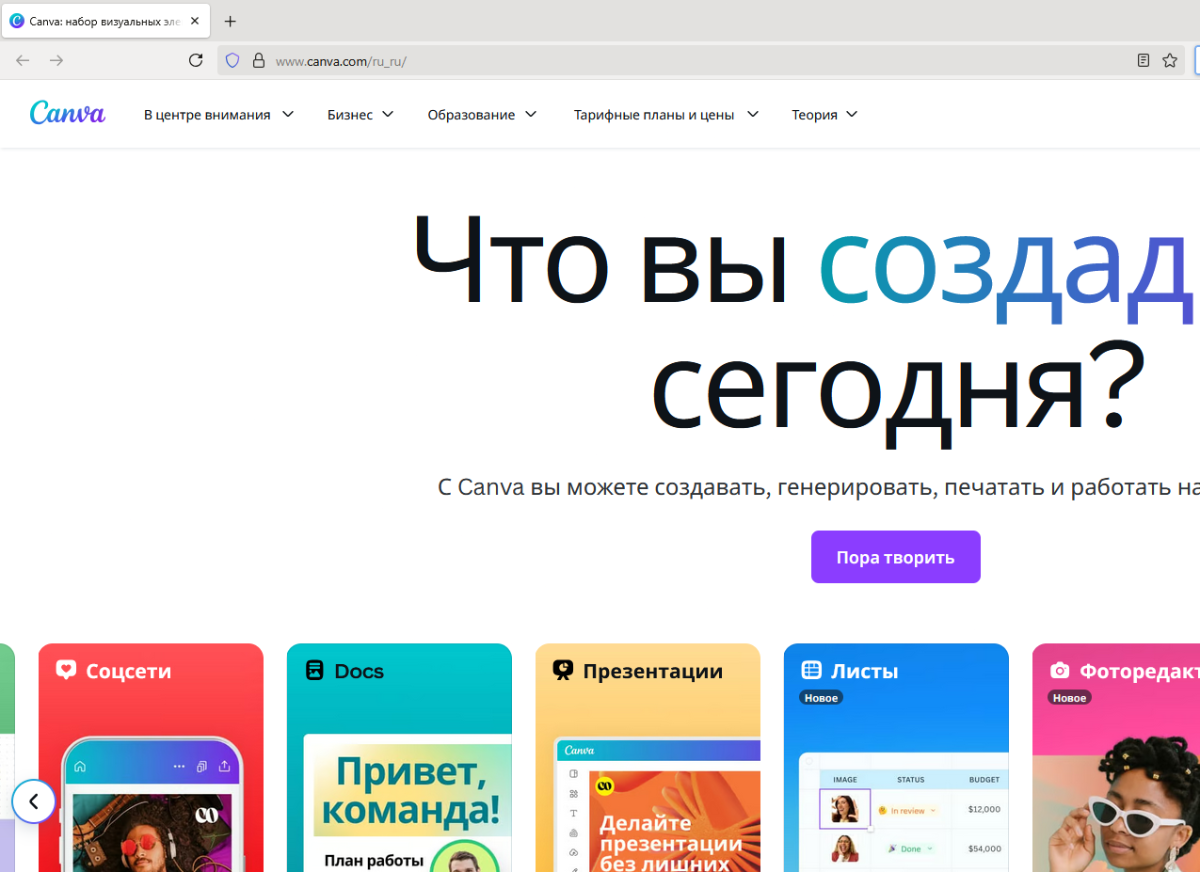Click the Листы grid icon
1200x872 pixels.
(x=811, y=670)
